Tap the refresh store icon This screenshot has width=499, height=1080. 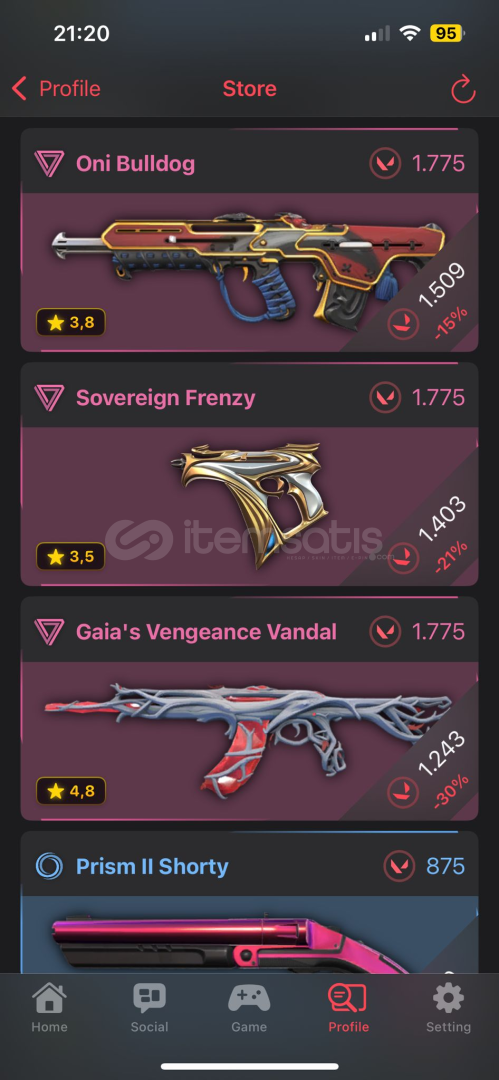(x=463, y=90)
